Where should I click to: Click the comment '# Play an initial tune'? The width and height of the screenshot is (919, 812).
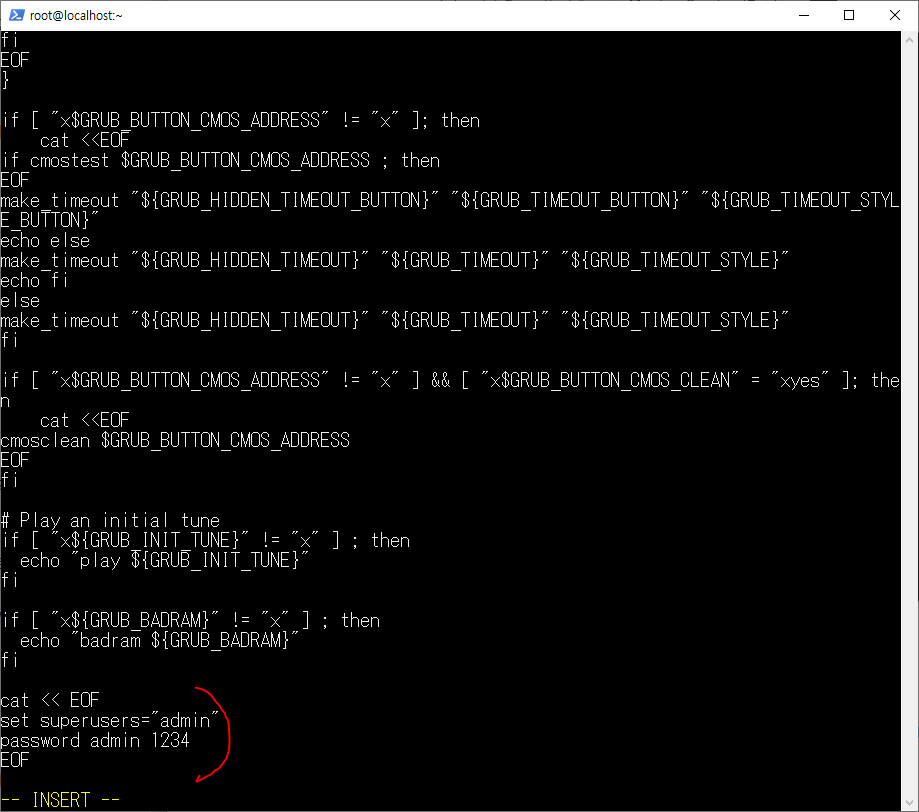(110, 520)
